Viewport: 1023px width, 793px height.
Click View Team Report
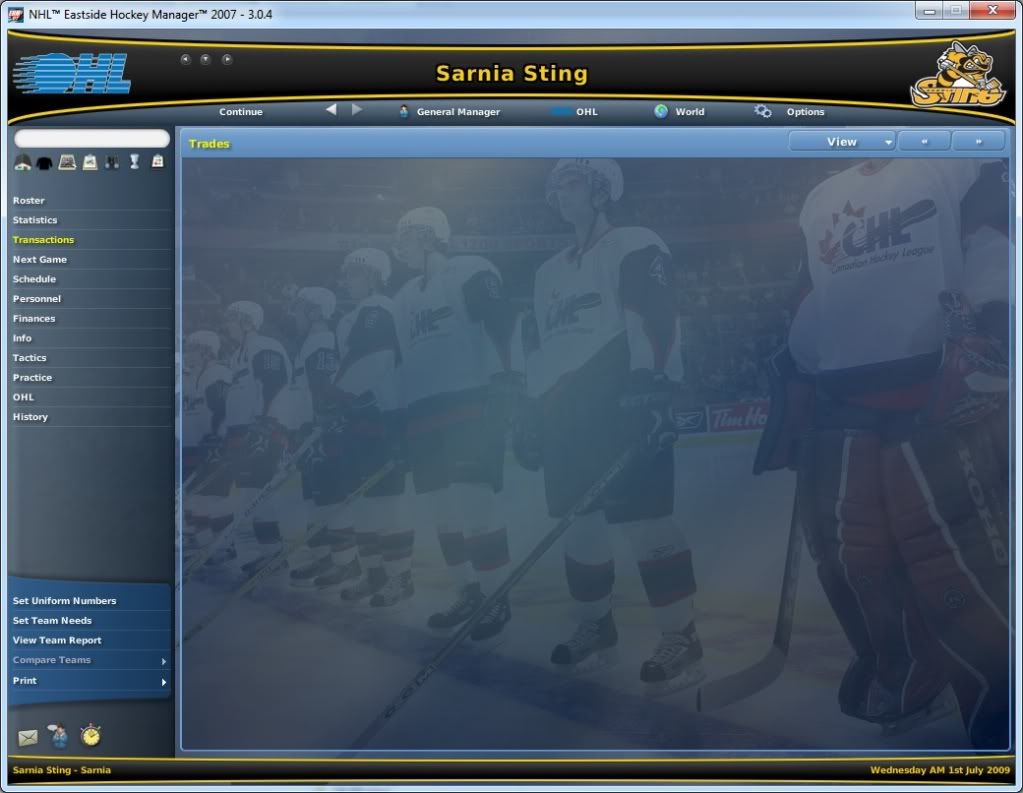[x=57, y=640]
